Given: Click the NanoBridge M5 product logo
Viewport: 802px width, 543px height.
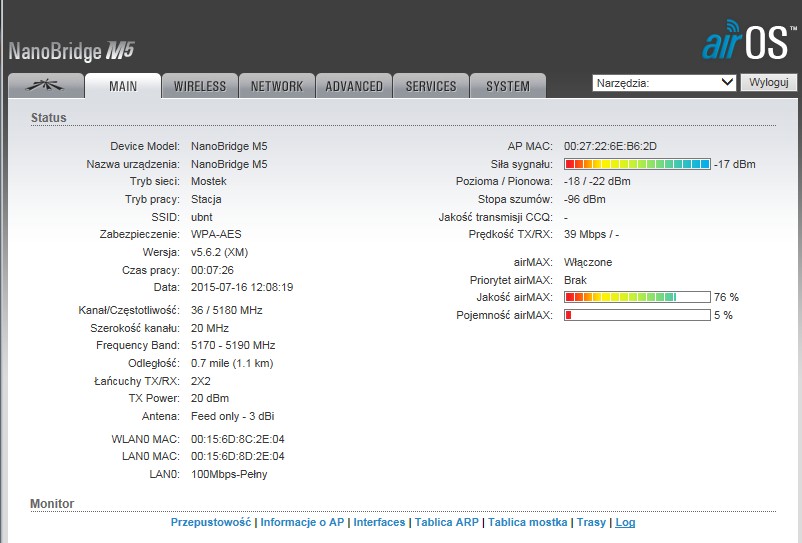Looking at the screenshot, I should pyautogui.click(x=72, y=51).
